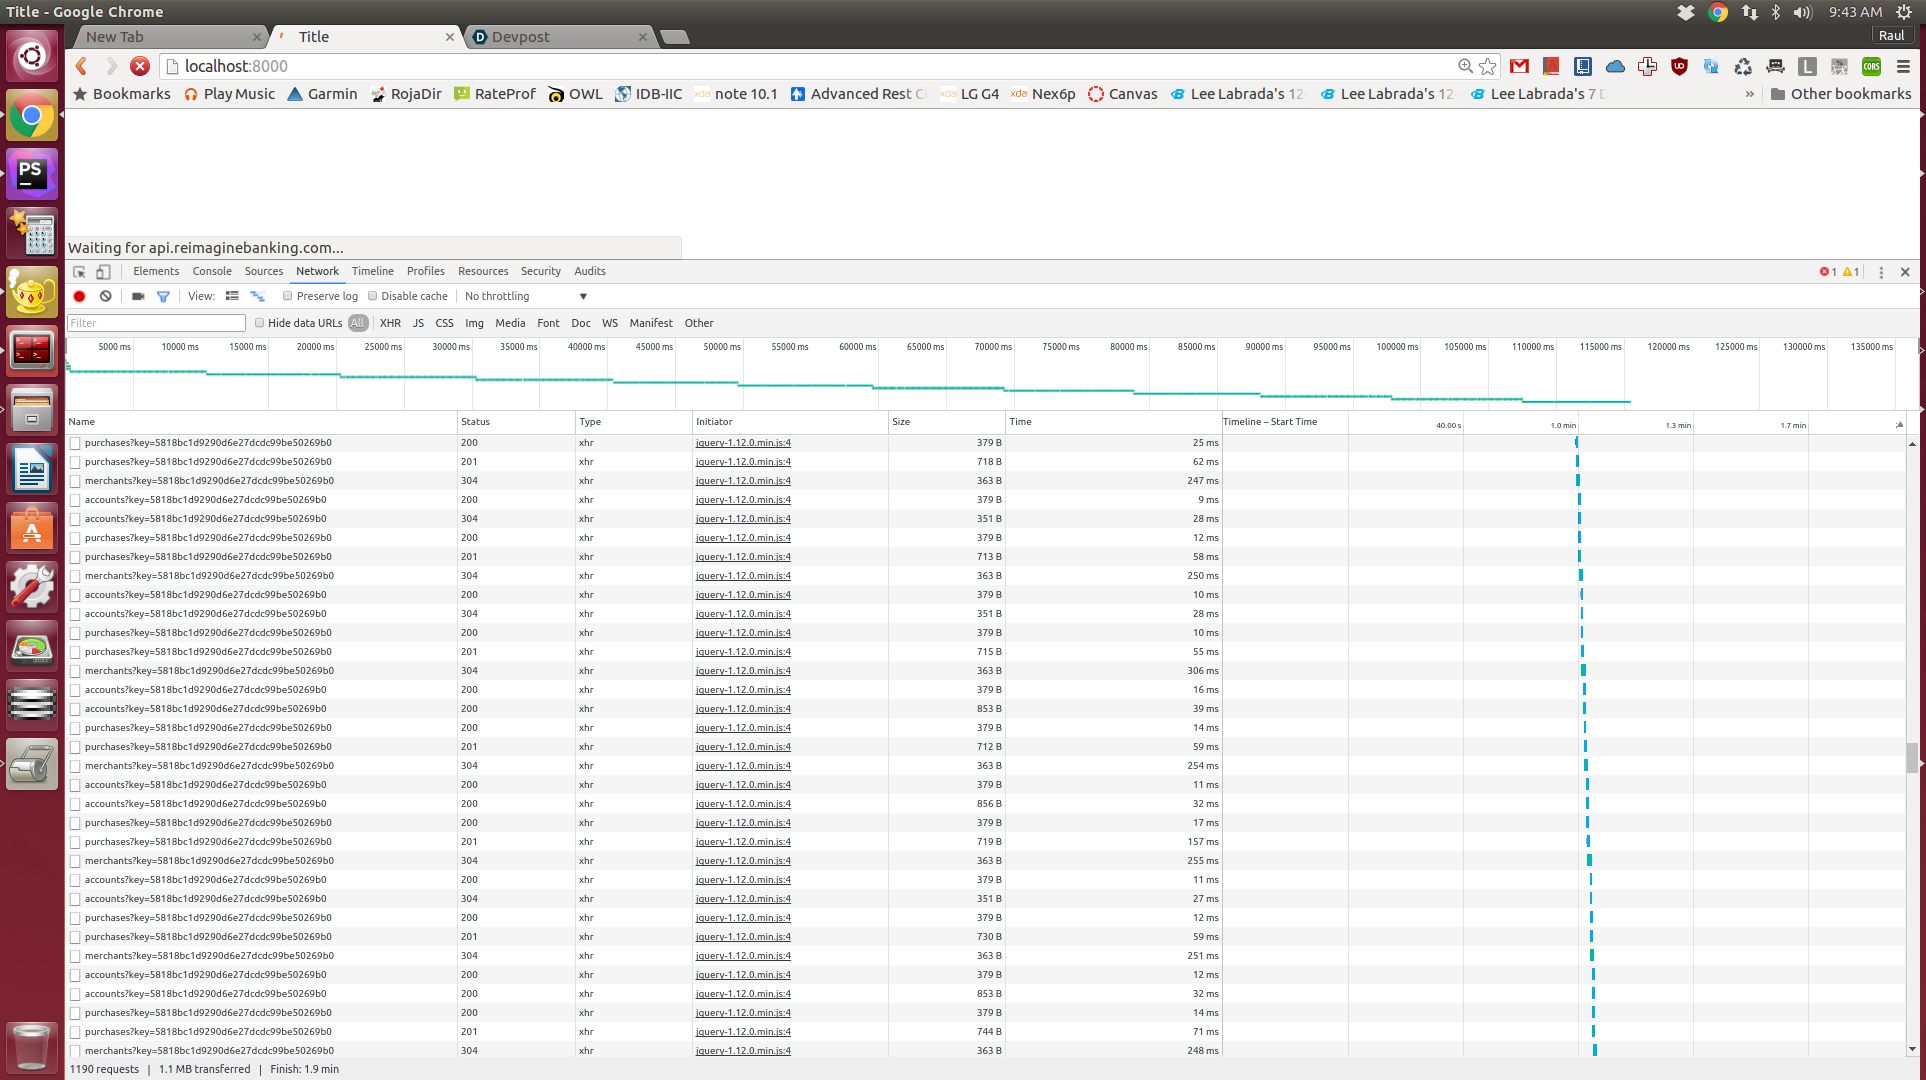1926x1080 pixels.
Task: Click the capture screenshots camera icon
Action: pos(138,296)
